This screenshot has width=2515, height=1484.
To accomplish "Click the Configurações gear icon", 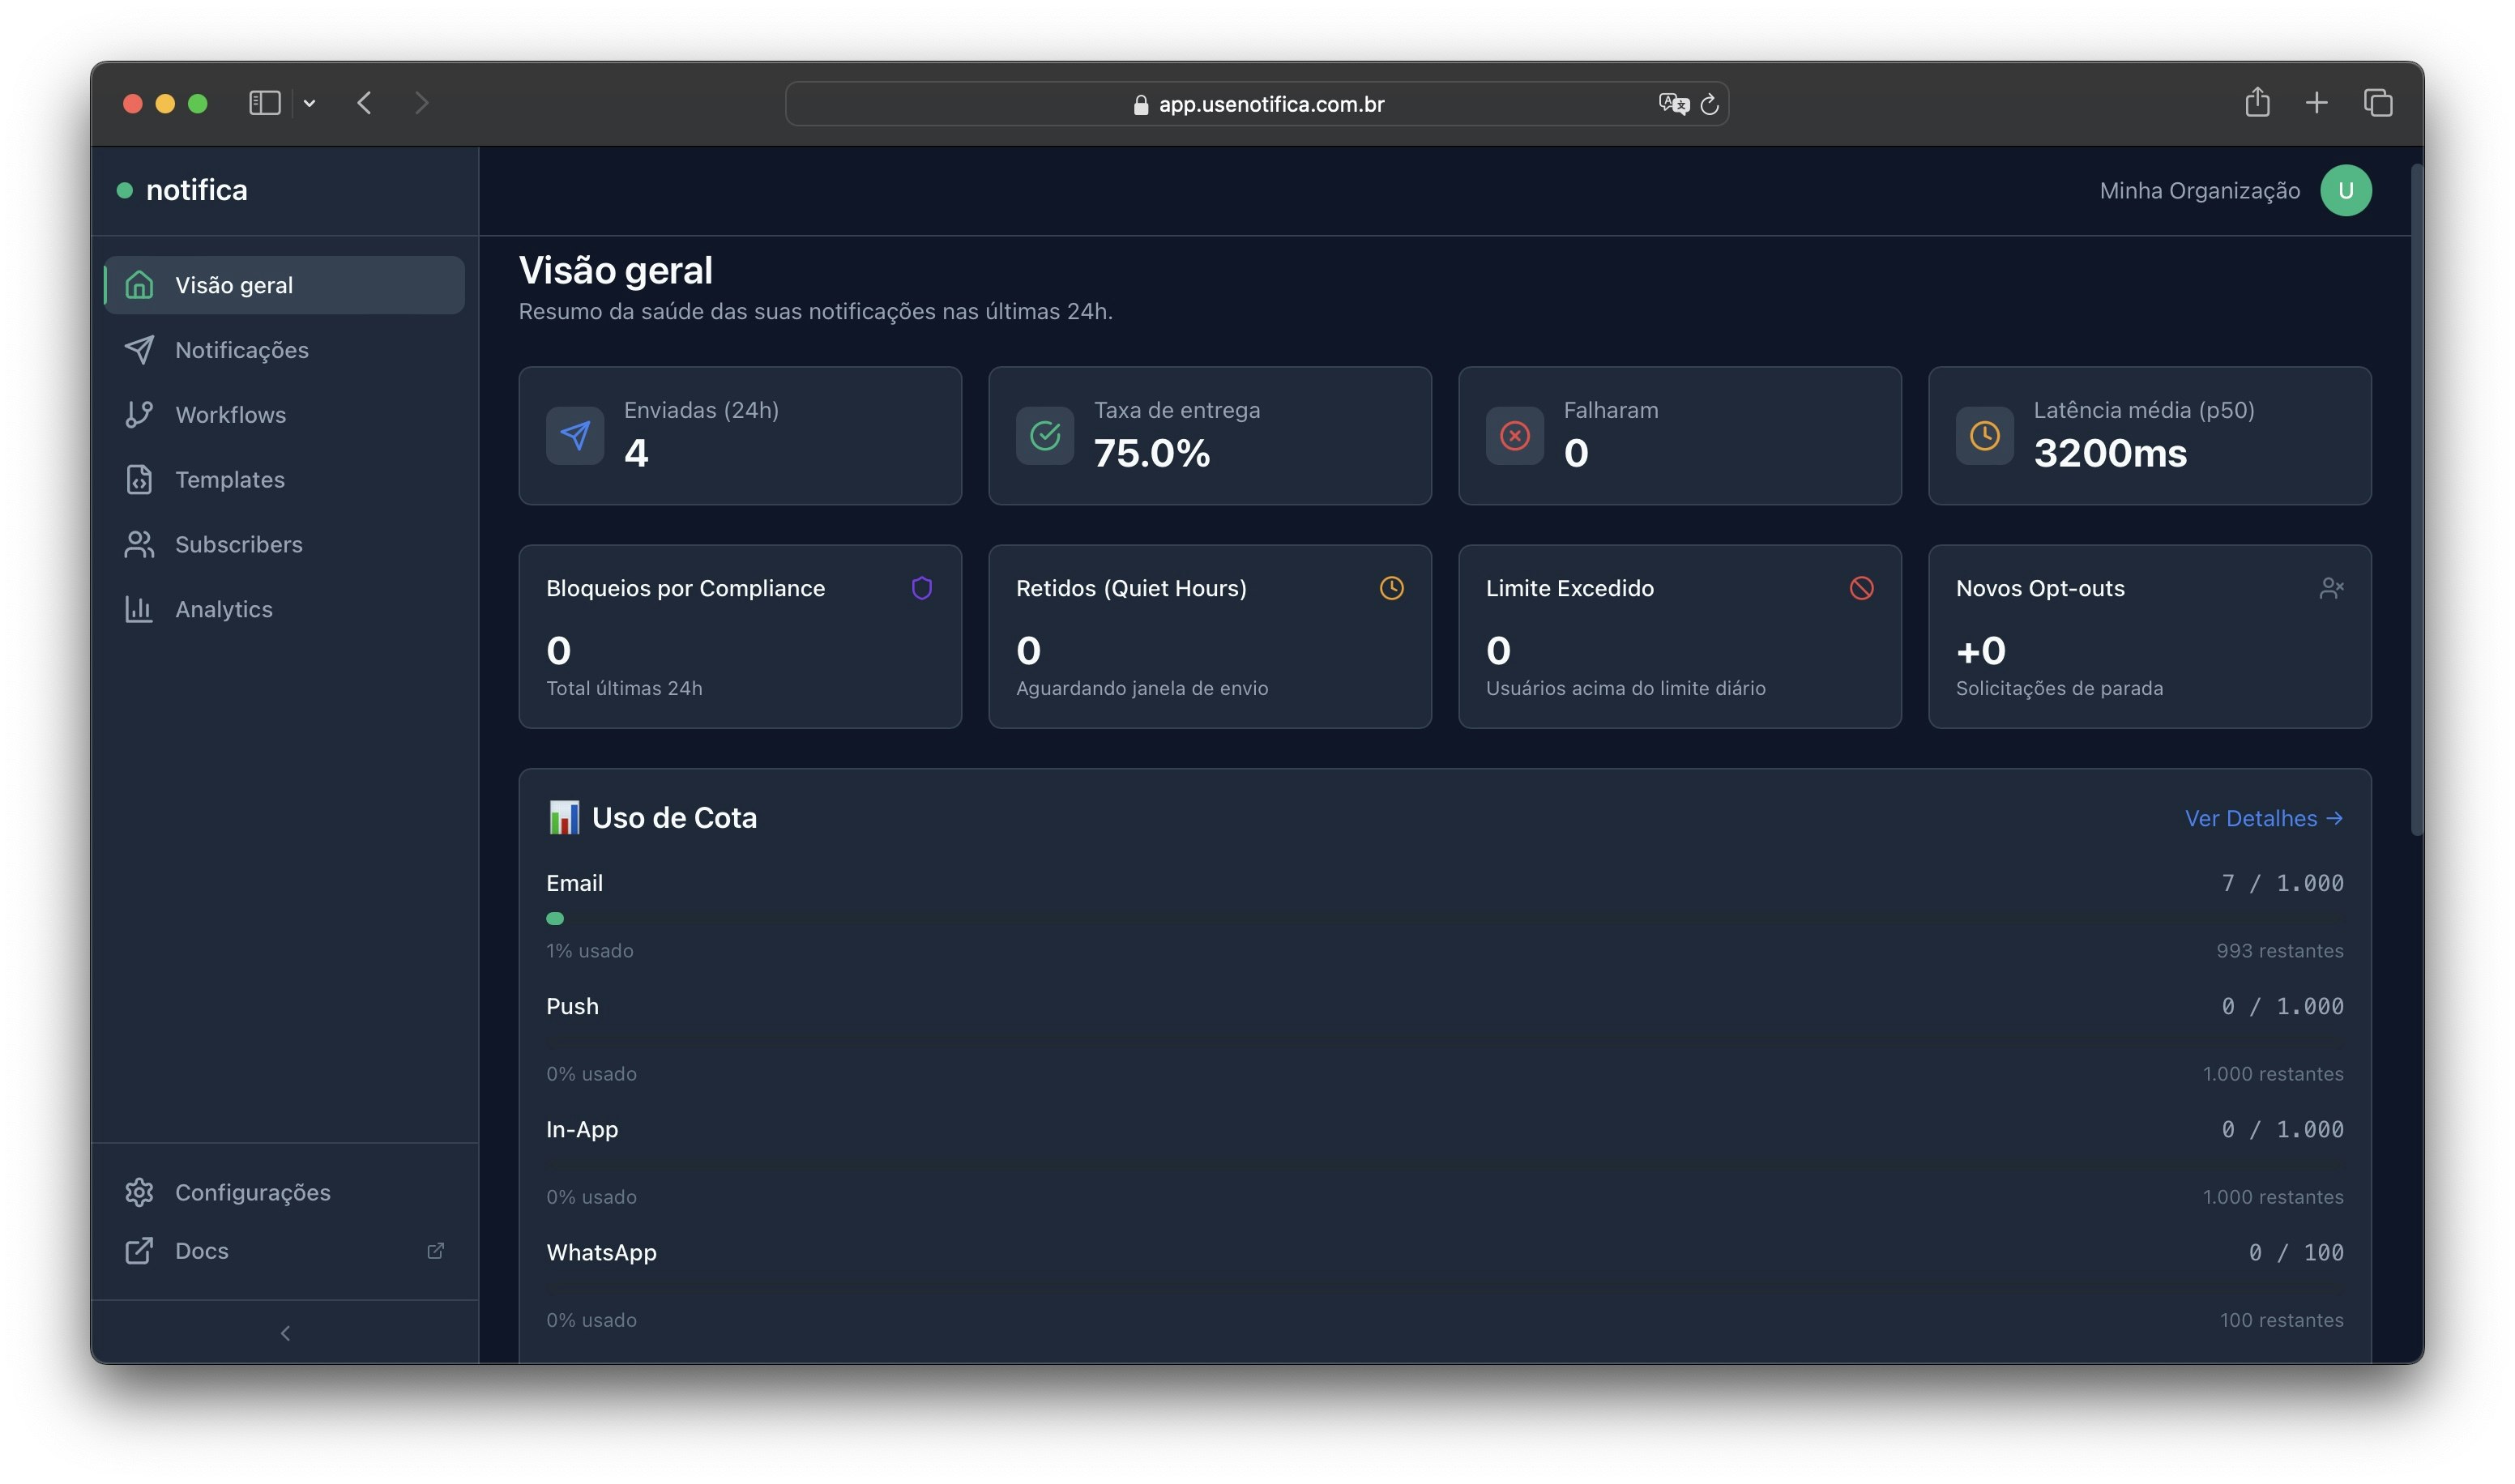I will point(139,1192).
